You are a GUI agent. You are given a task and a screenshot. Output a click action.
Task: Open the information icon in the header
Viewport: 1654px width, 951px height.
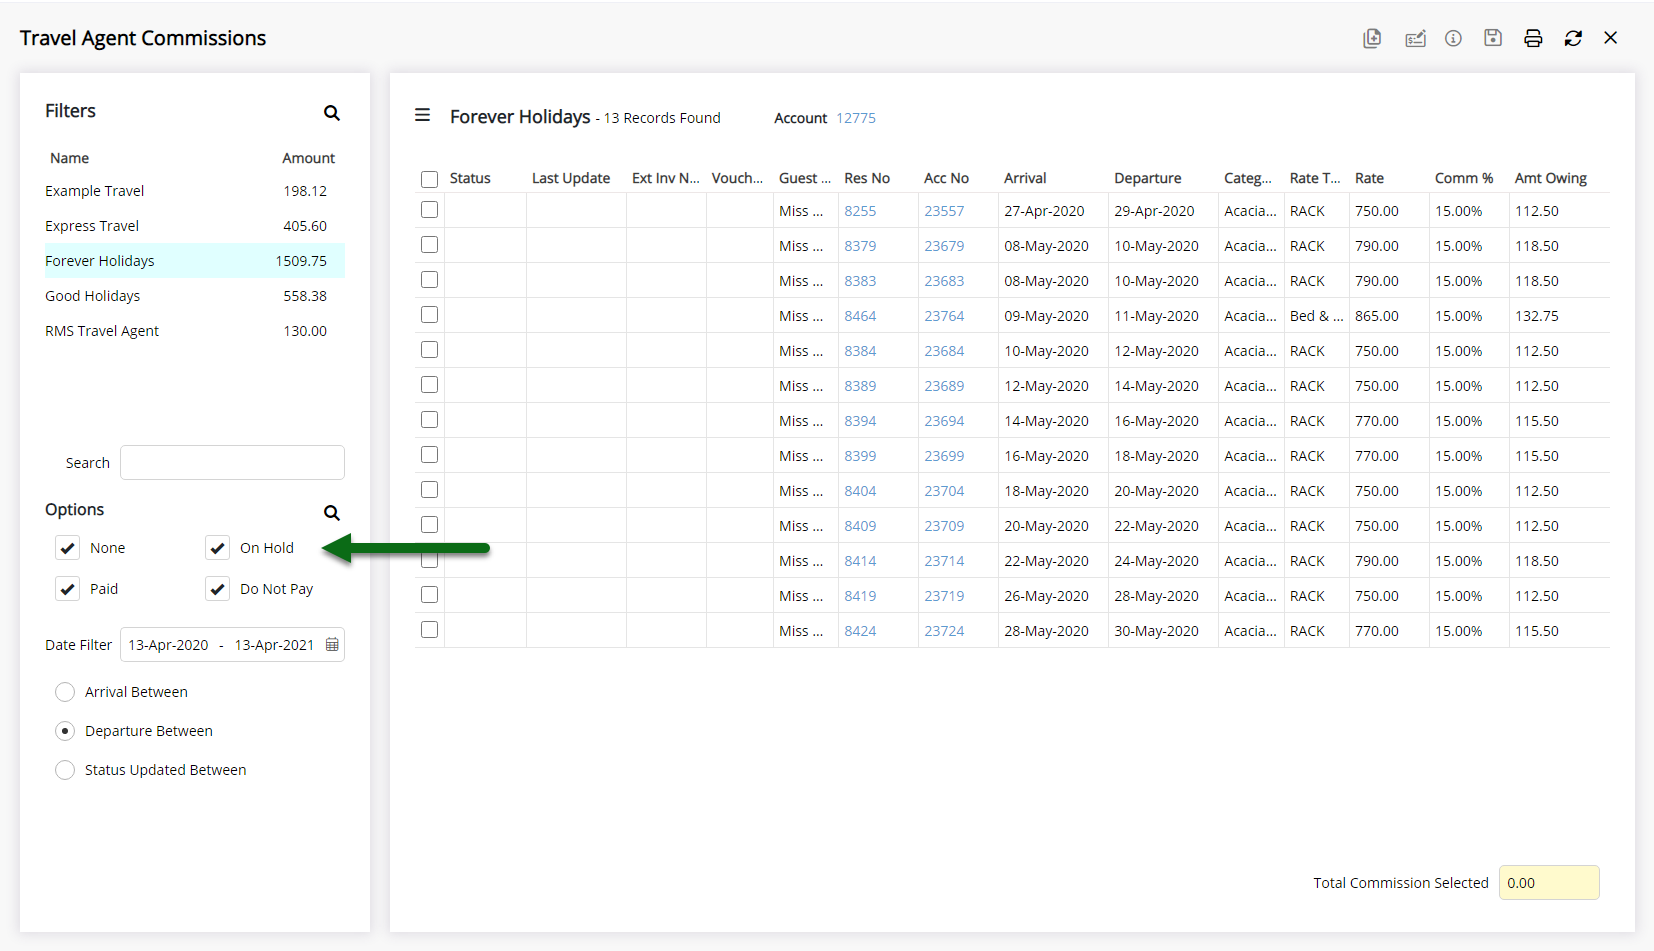pyautogui.click(x=1453, y=38)
